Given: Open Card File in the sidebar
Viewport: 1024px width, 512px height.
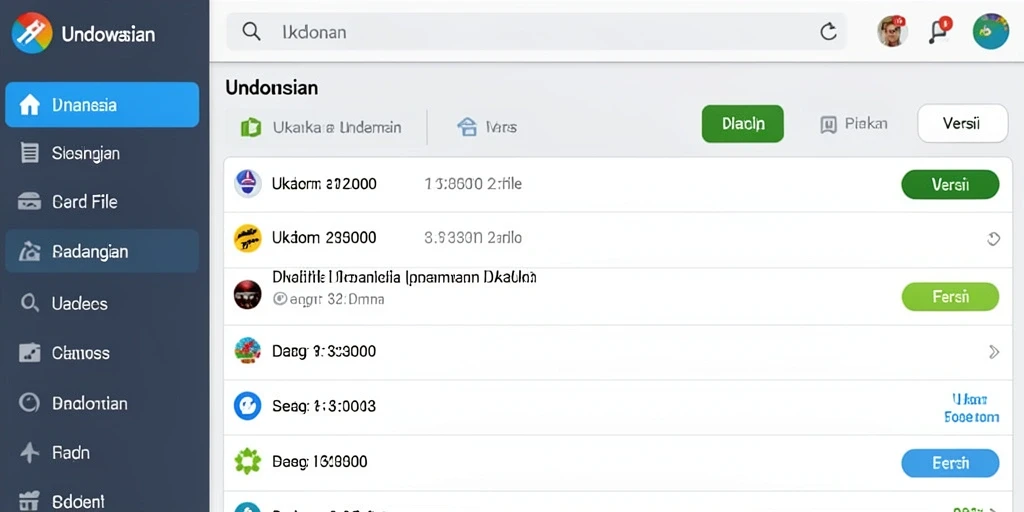Looking at the screenshot, I should (102, 202).
